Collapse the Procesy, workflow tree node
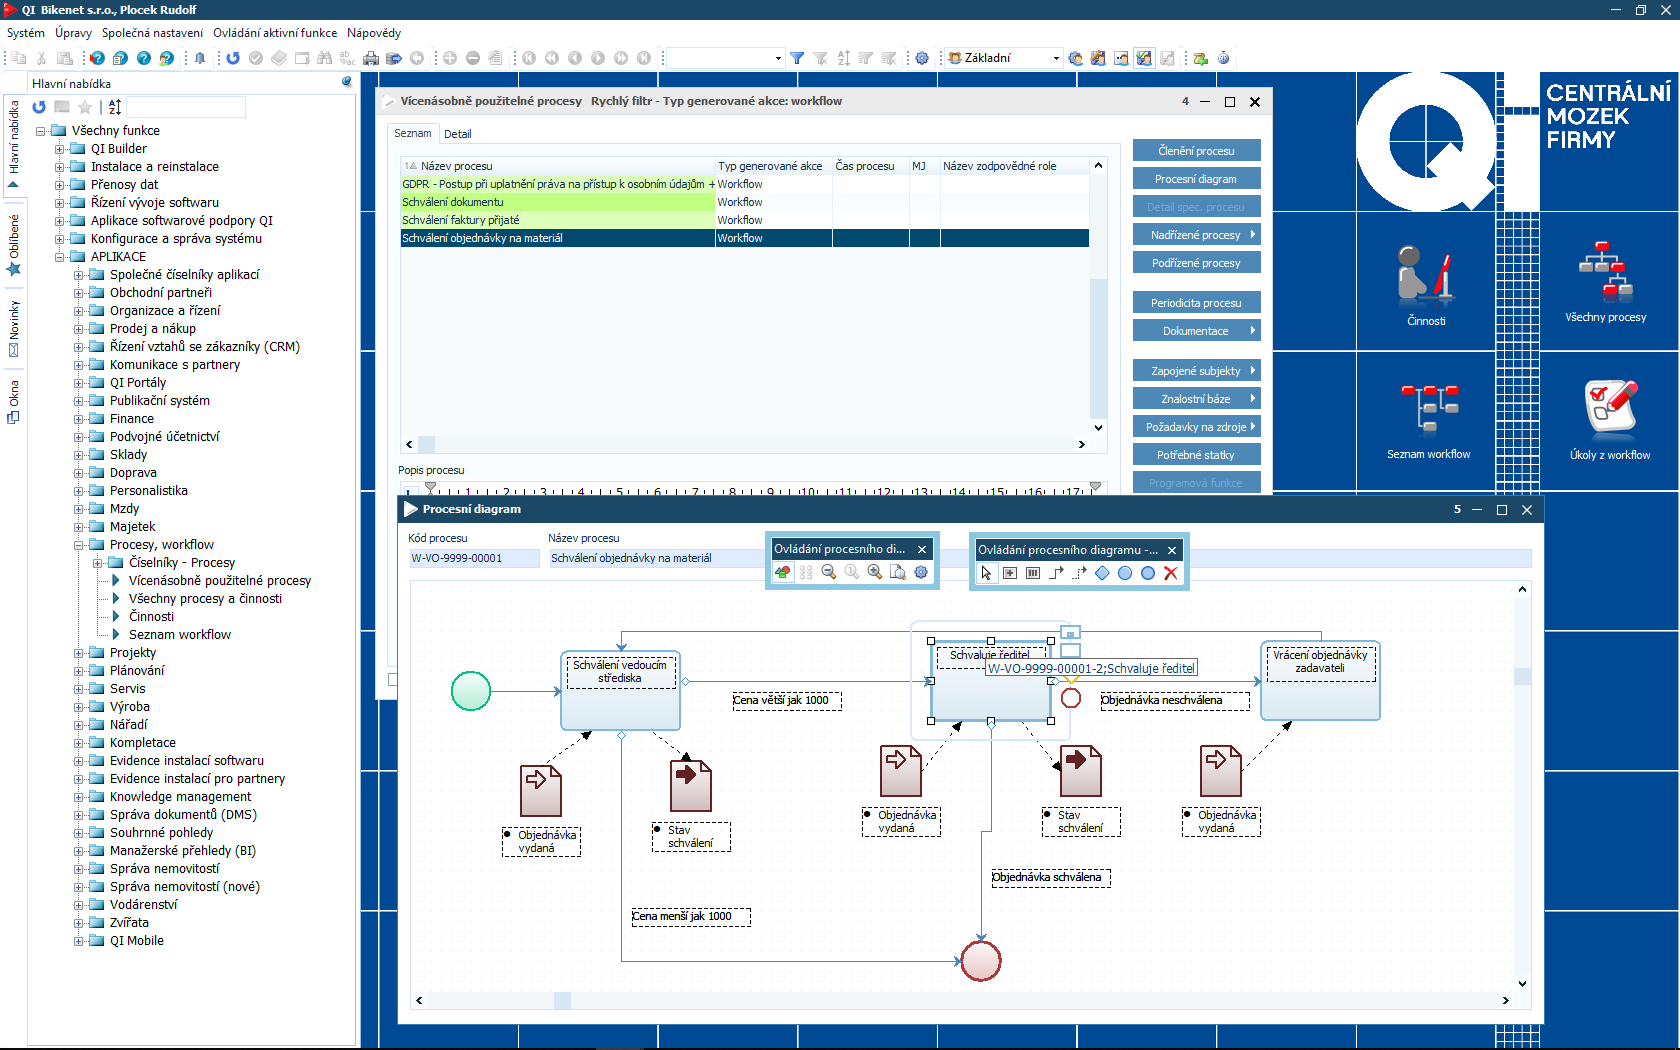Viewport: 1680px width, 1050px height. pos(79,545)
